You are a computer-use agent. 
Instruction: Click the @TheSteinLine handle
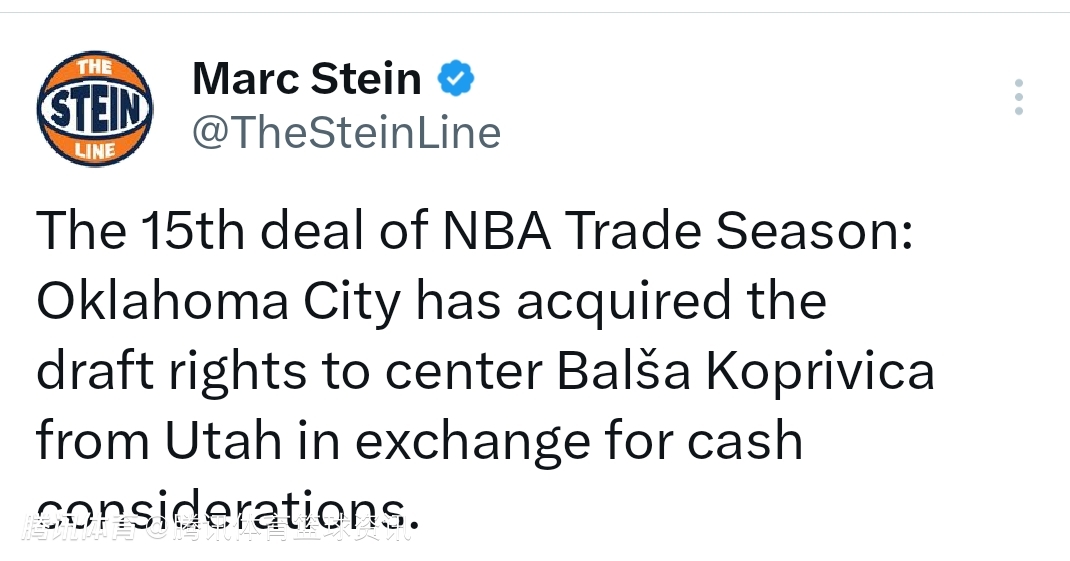click(x=345, y=132)
